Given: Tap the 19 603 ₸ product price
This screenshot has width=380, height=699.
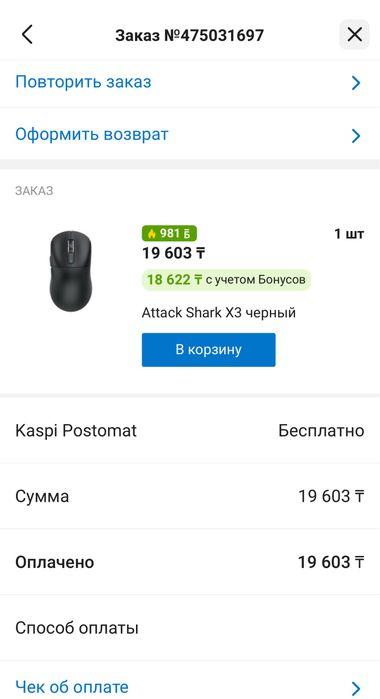Looking at the screenshot, I should (x=173, y=253).
